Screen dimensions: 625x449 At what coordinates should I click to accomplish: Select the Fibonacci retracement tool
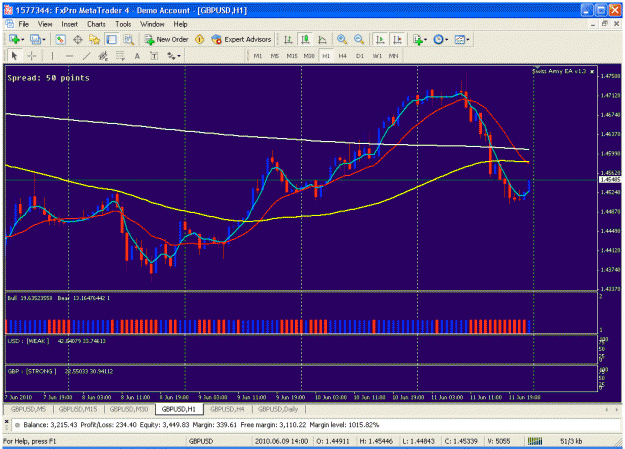[x=120, y=56]
